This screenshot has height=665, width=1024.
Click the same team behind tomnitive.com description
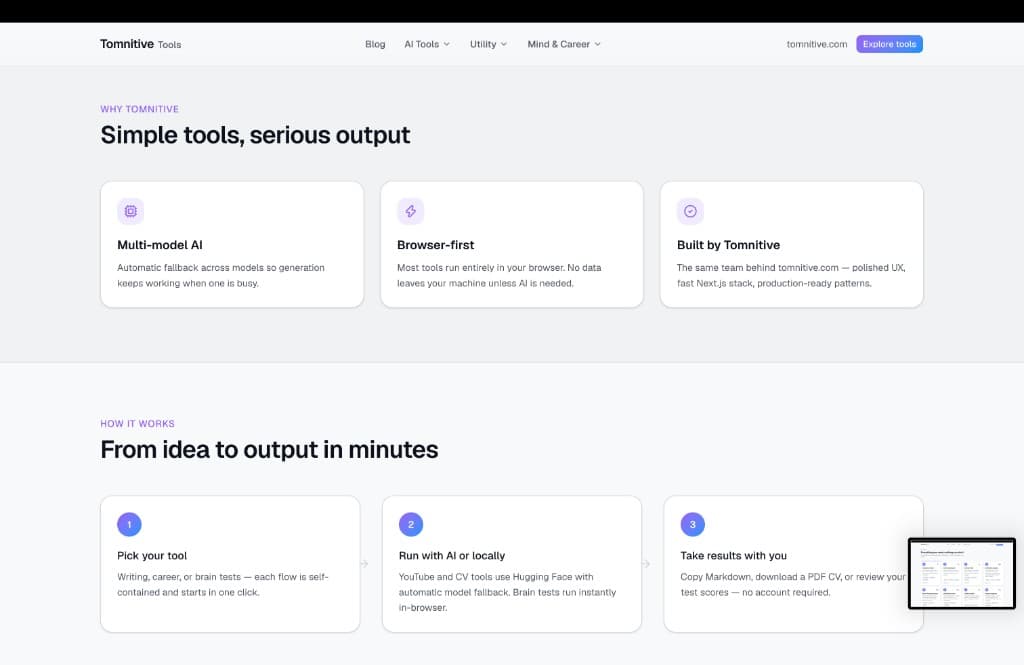[791, 275]
